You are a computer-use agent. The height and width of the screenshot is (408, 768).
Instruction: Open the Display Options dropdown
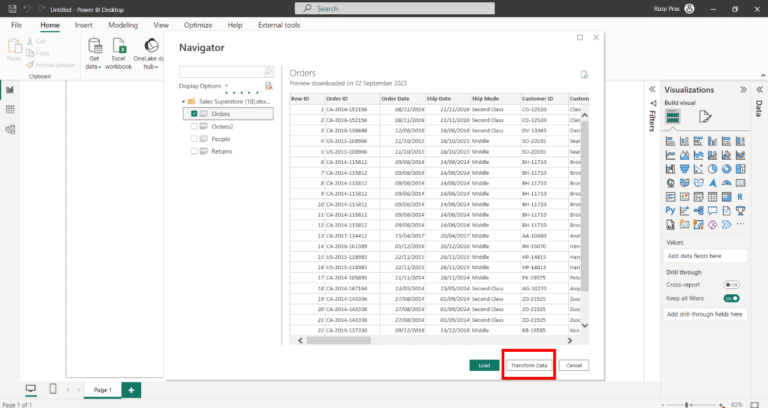tap(203, 86)
